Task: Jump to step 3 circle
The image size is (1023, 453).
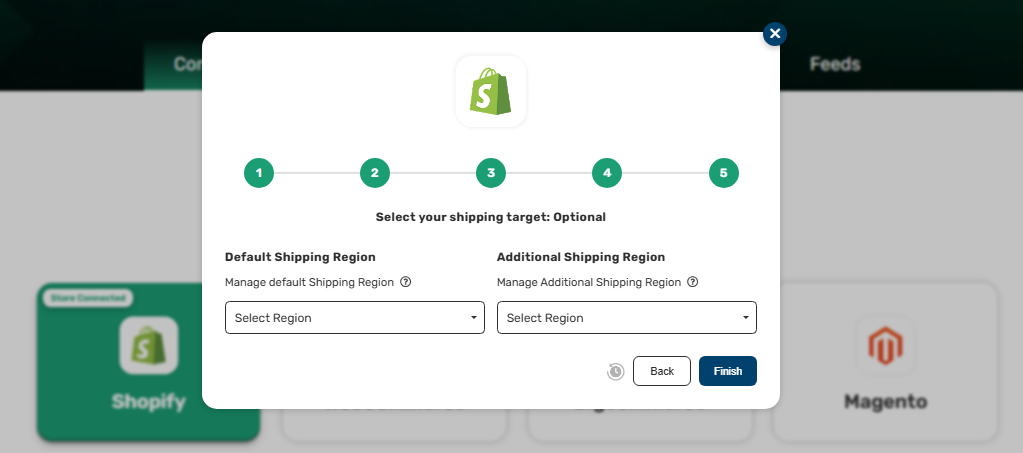Action: (491, 173)
